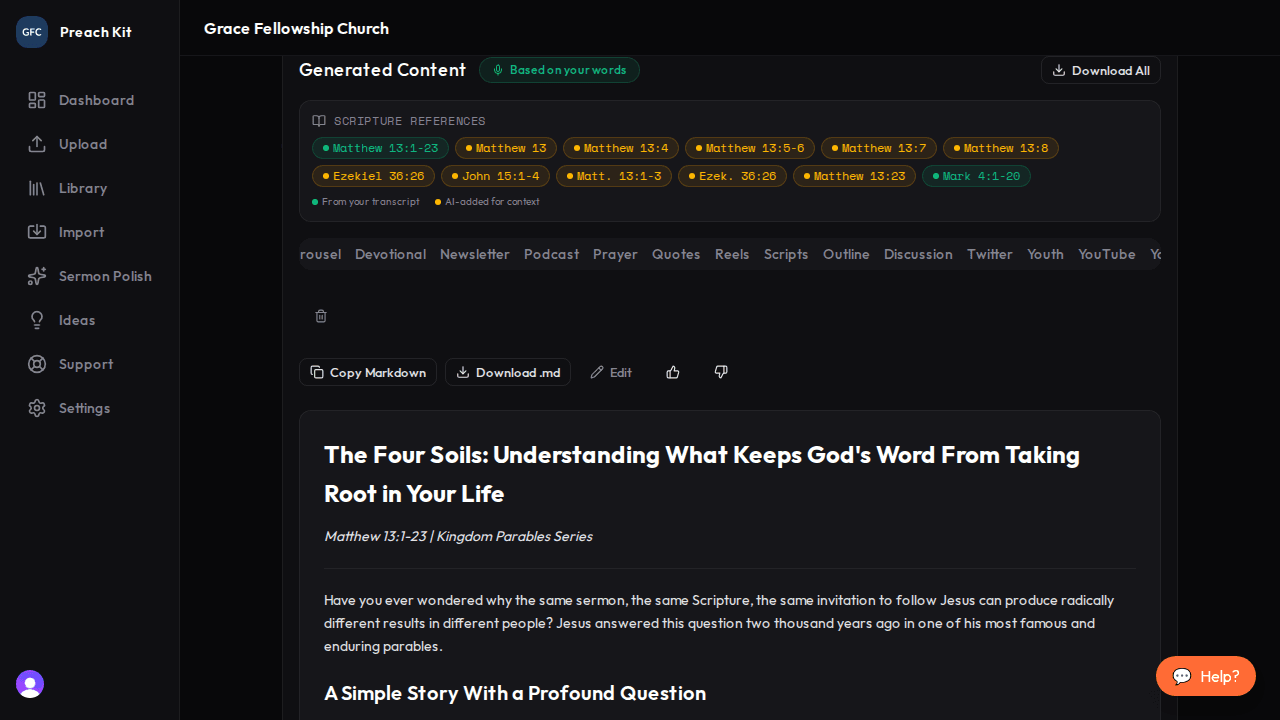1280x720 pixels.
Task: Open the Outline tab
Action: click(x=846, y=254)
